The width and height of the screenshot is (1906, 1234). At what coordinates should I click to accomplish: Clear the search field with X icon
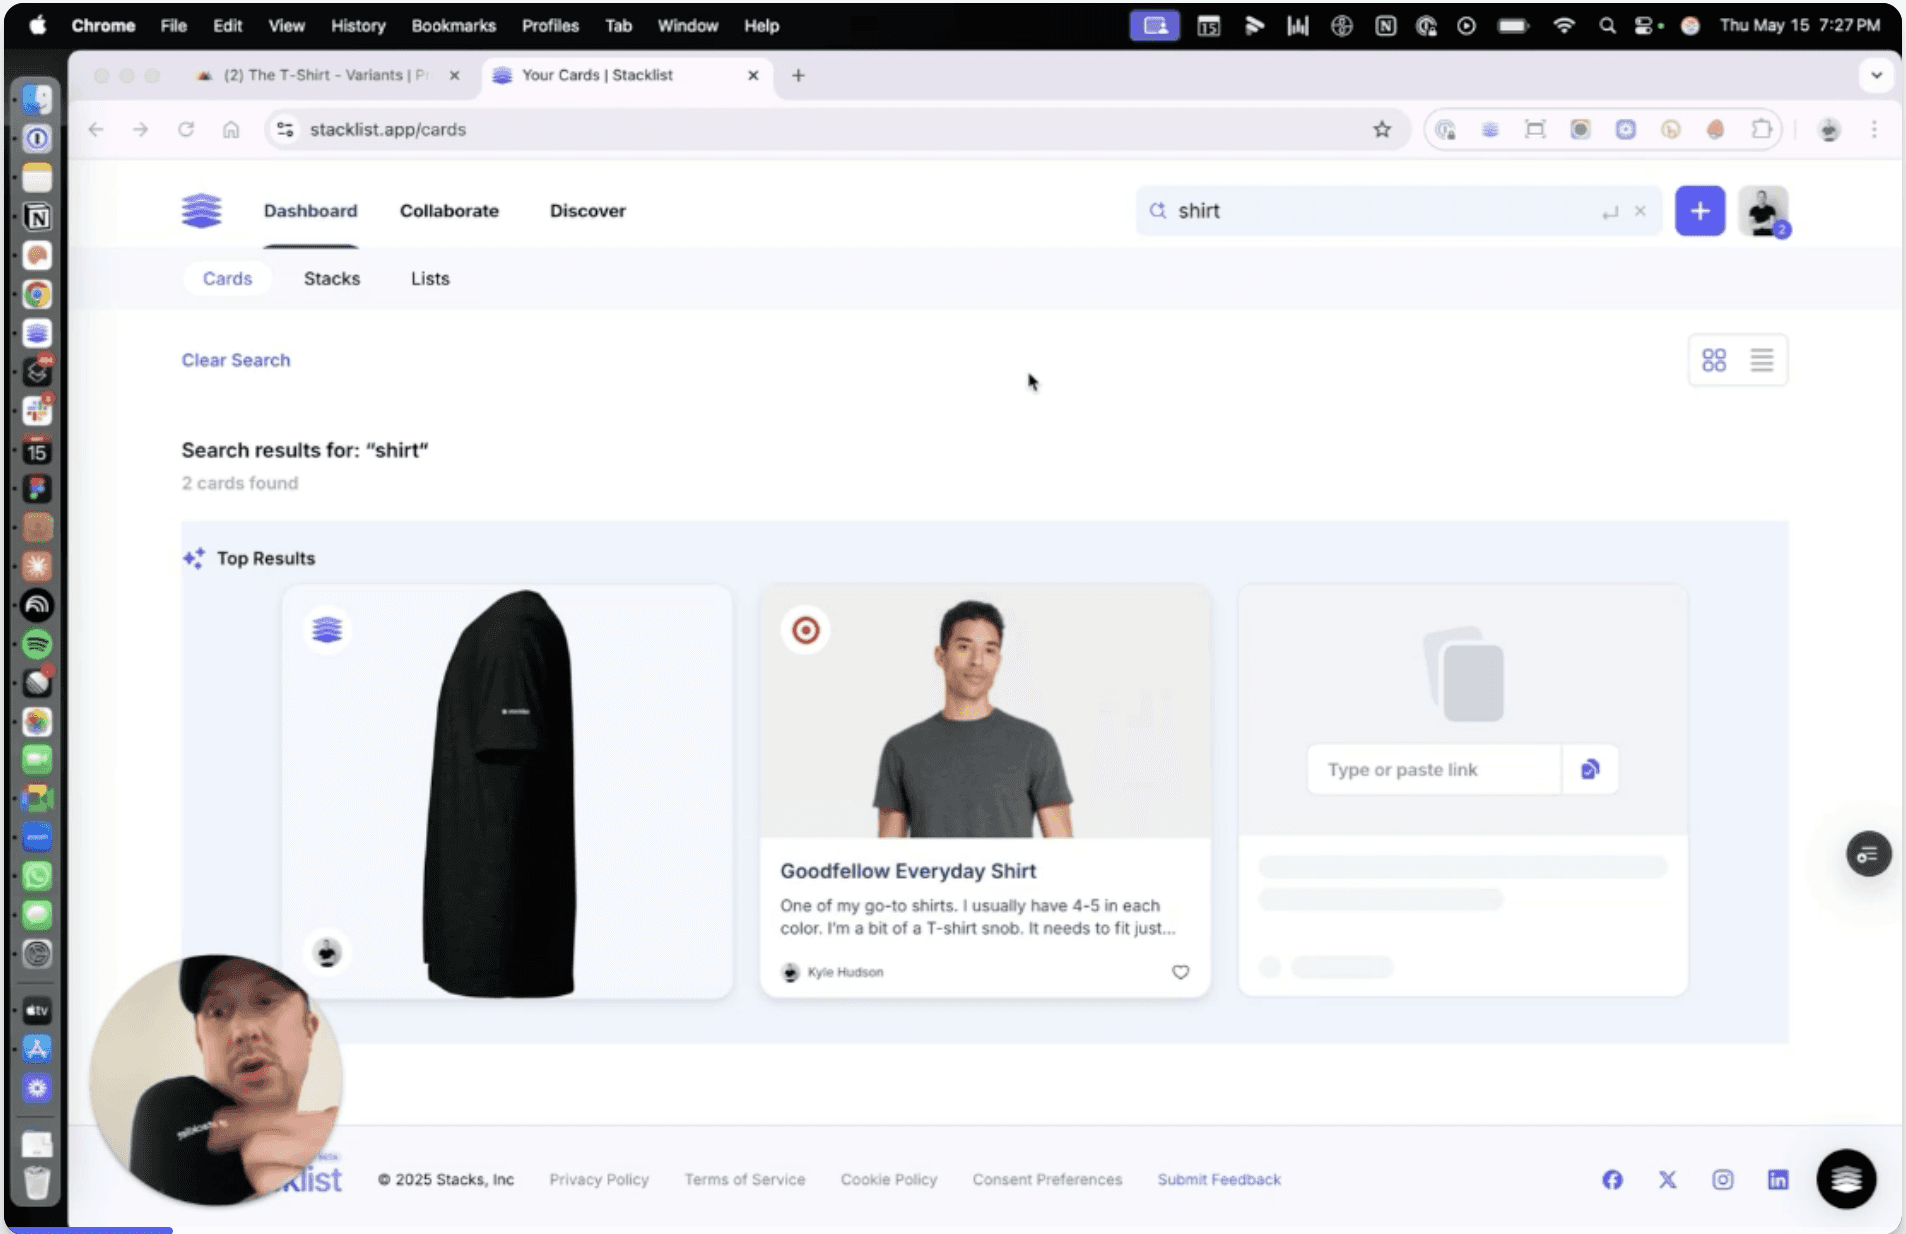coord(1640,211)
